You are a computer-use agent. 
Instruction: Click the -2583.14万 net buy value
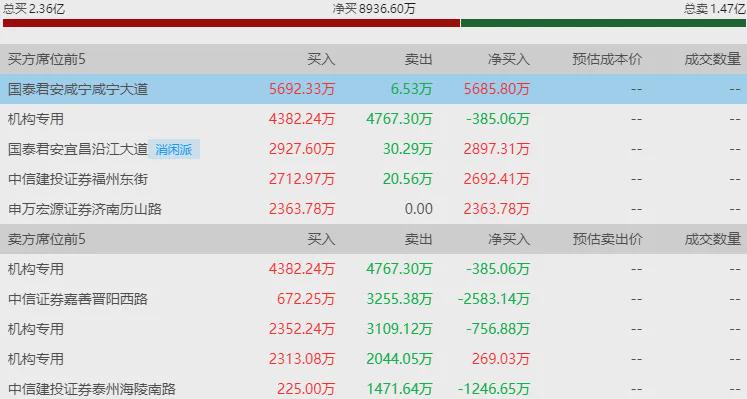point(494,299)
